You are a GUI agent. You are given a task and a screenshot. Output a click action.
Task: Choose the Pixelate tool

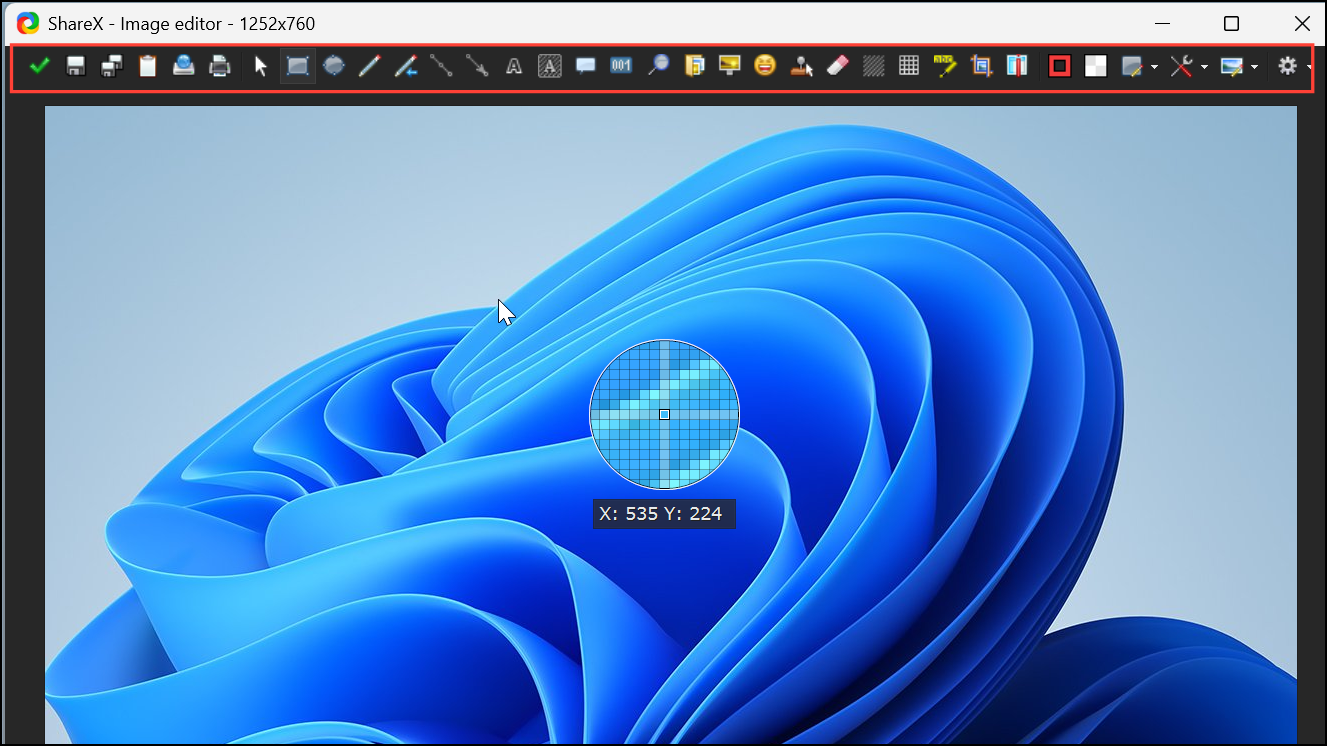[909, 66]
